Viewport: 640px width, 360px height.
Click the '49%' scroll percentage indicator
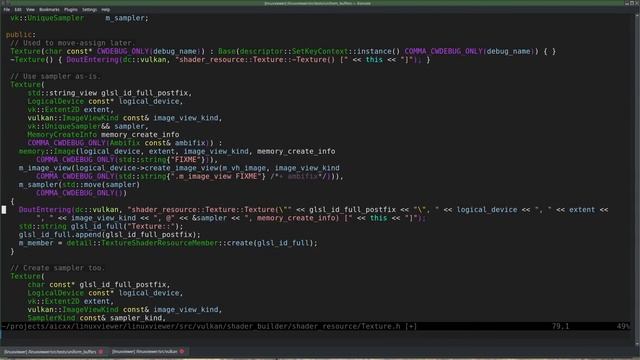point(623,326)
